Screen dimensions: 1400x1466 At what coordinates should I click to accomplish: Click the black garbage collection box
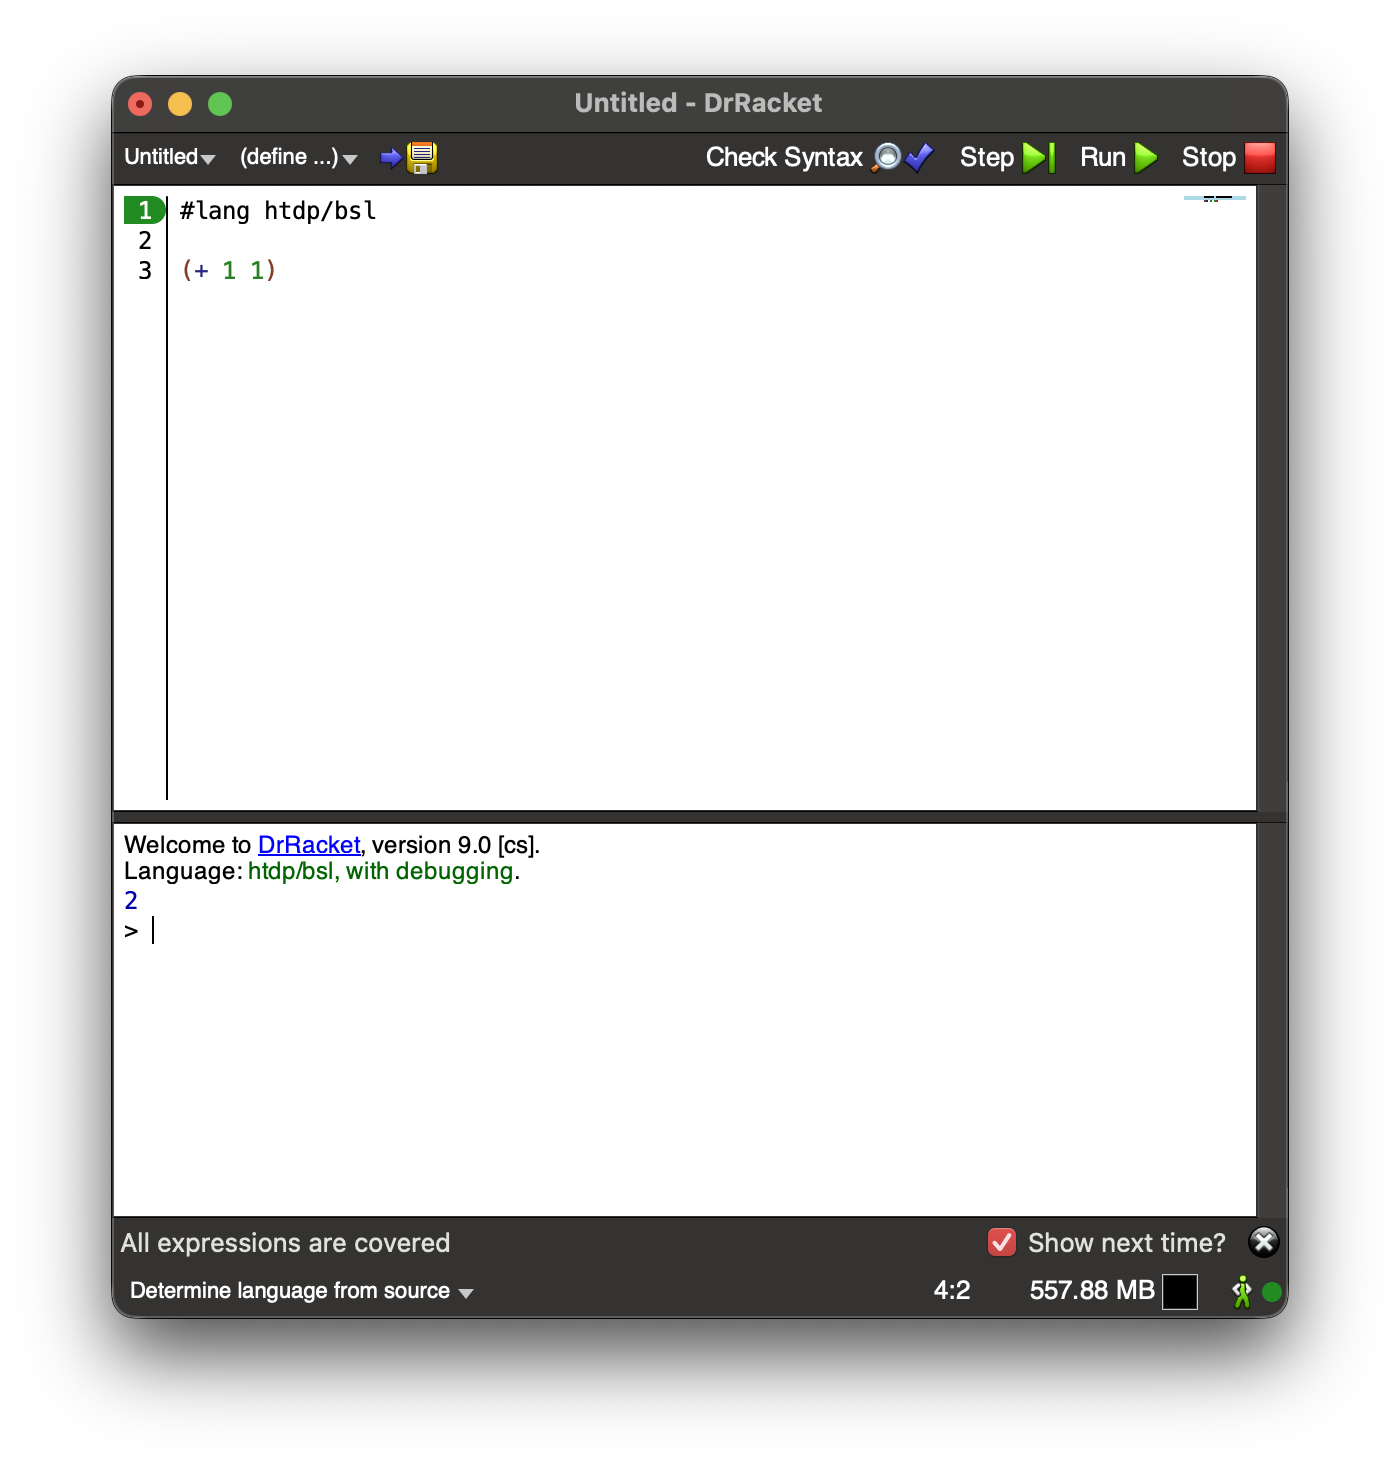1179,1291
